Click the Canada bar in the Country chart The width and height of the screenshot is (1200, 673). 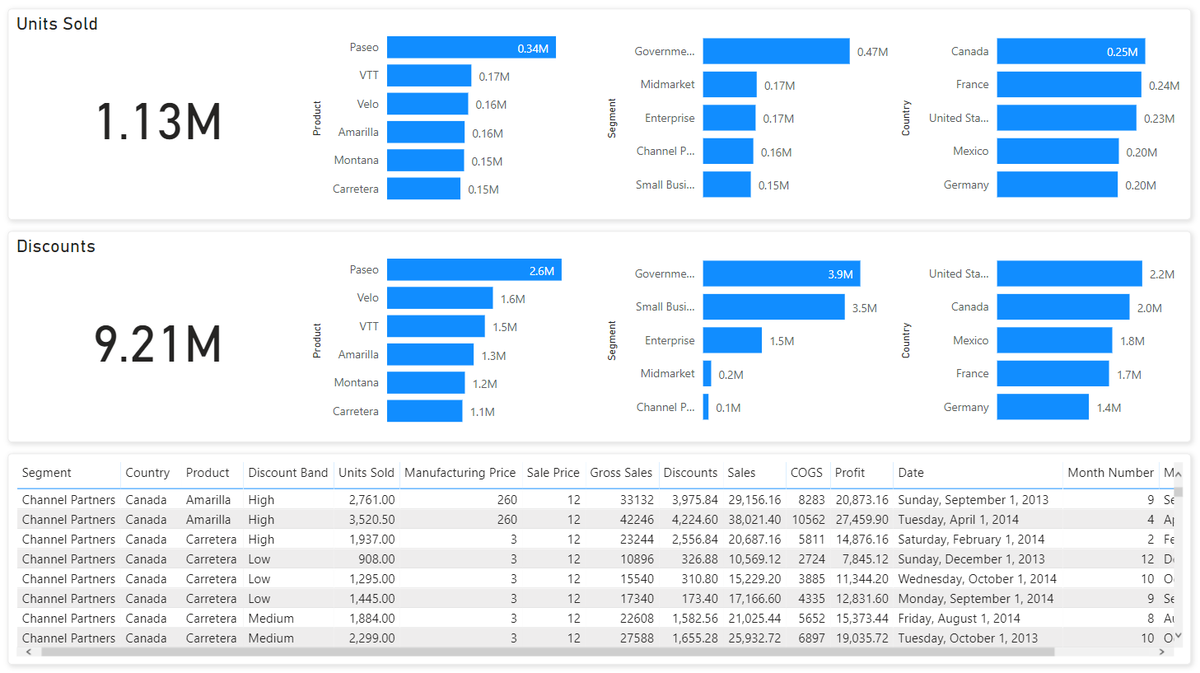tap(1070, 51)
